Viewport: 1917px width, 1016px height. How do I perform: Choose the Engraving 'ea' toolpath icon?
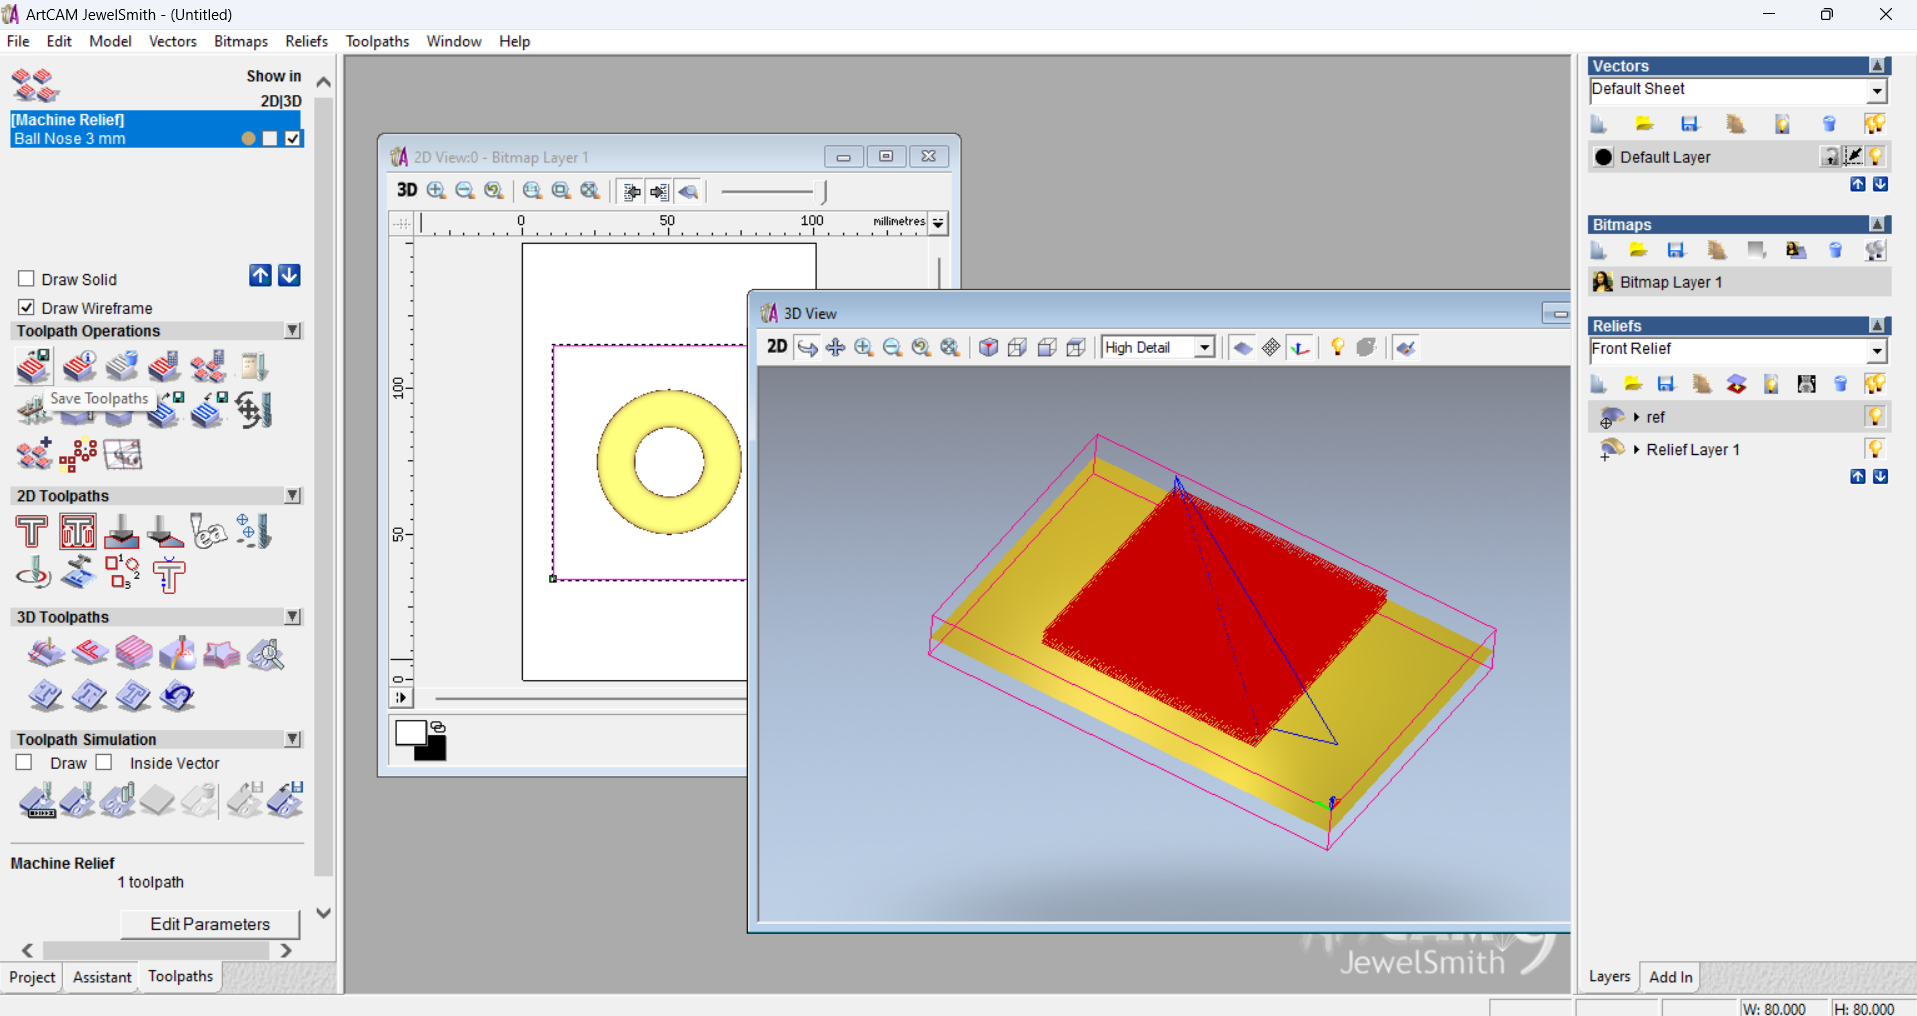pos(209,531)
